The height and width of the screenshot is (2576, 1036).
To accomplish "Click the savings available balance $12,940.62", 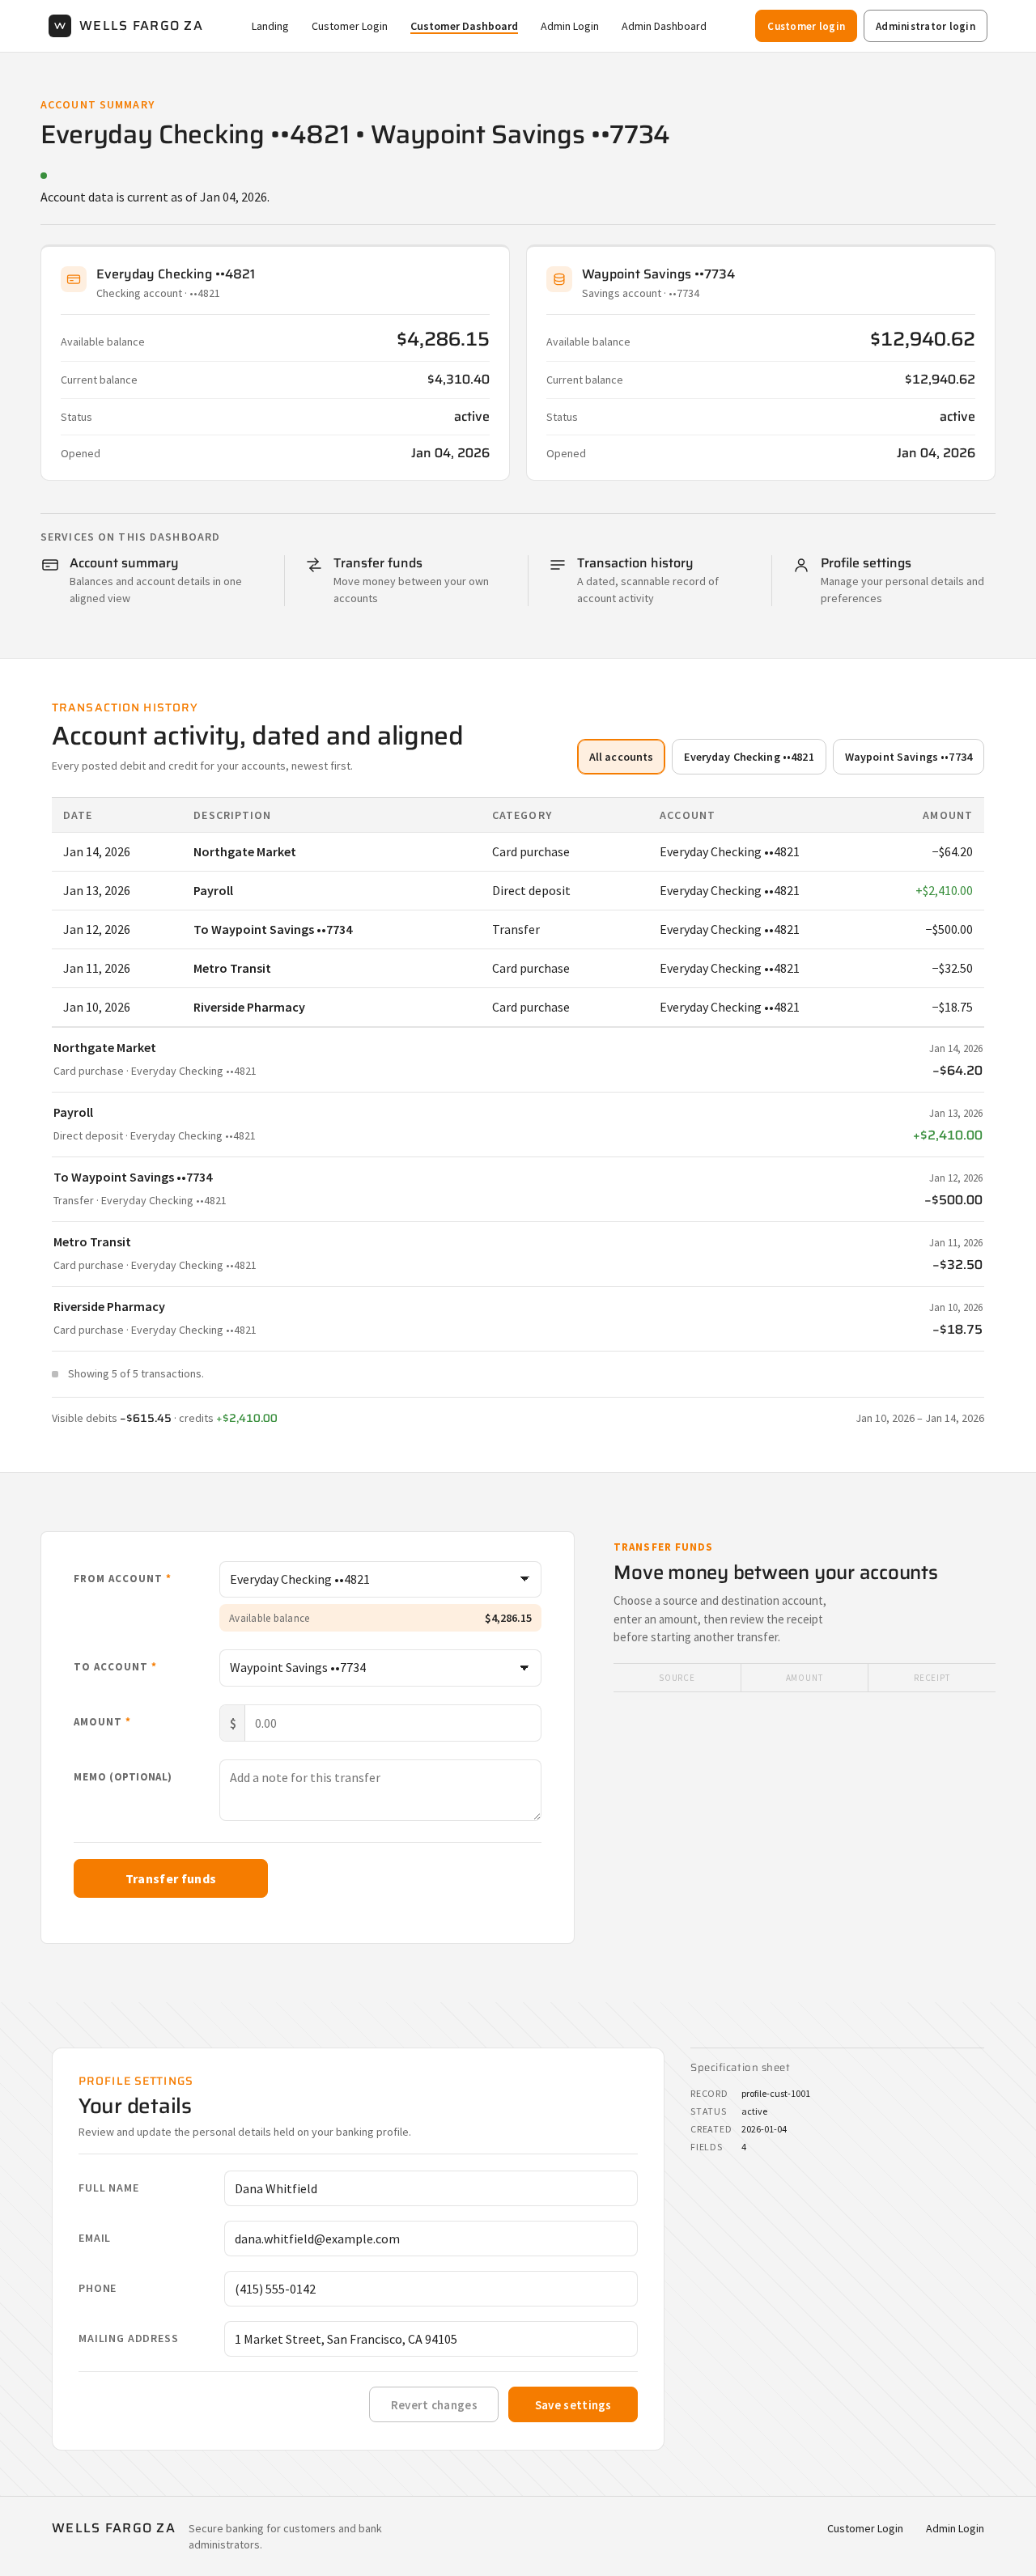I will click(x=922, y=339).
